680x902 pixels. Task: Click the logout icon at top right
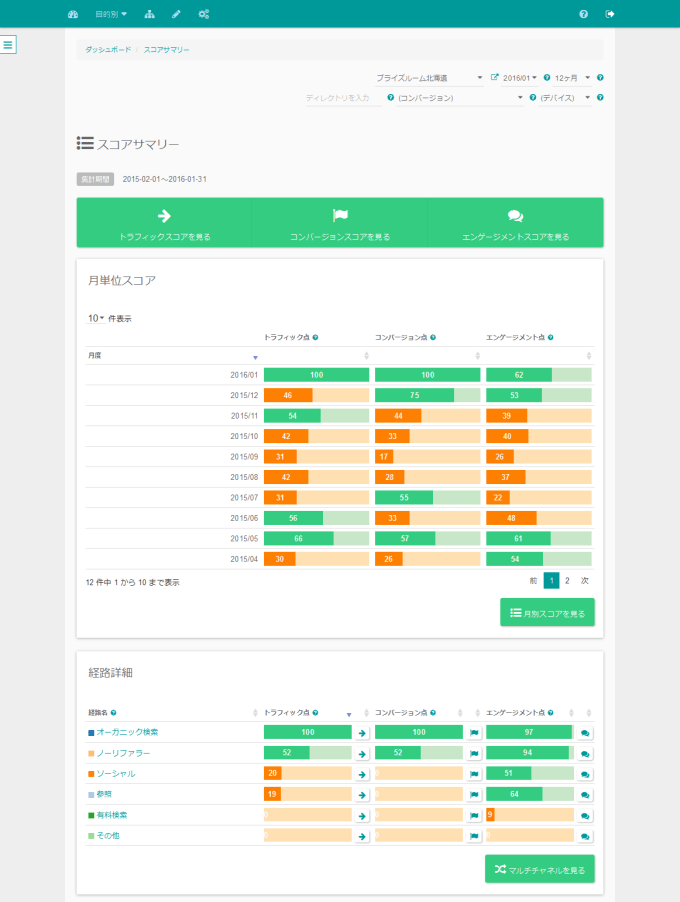[610, 14]
